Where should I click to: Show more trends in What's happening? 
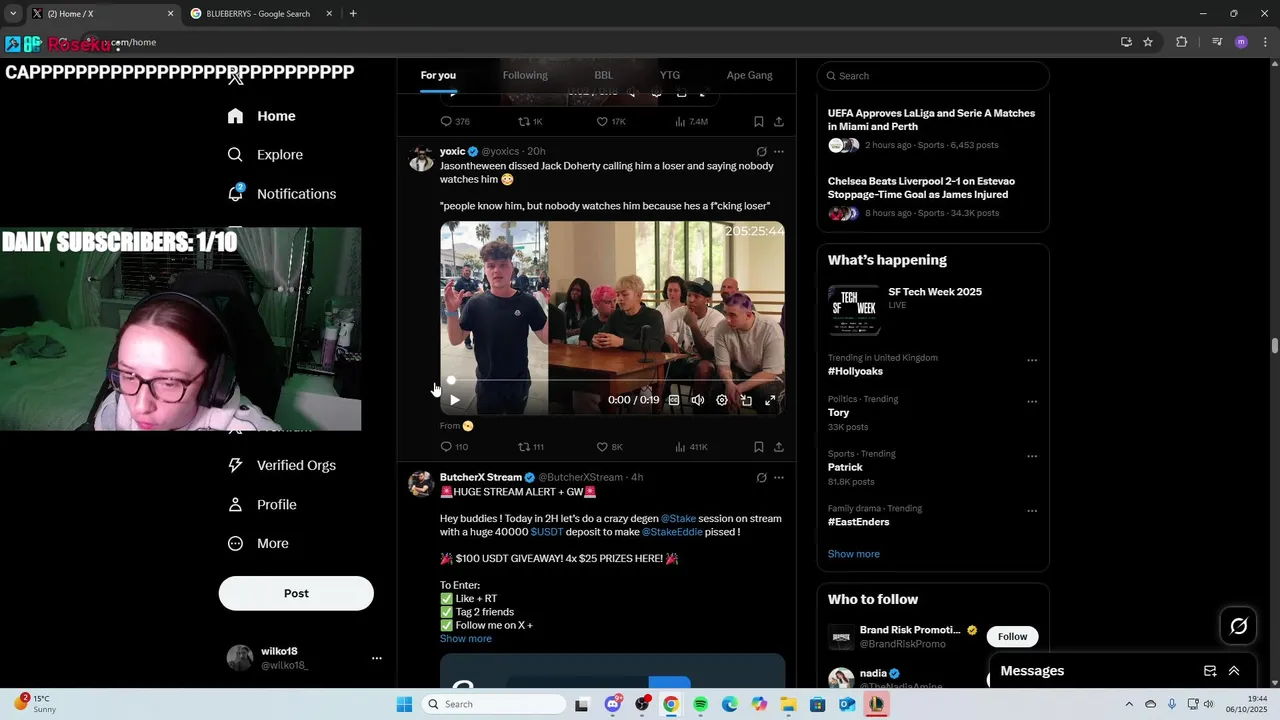[x=853, y=554]
